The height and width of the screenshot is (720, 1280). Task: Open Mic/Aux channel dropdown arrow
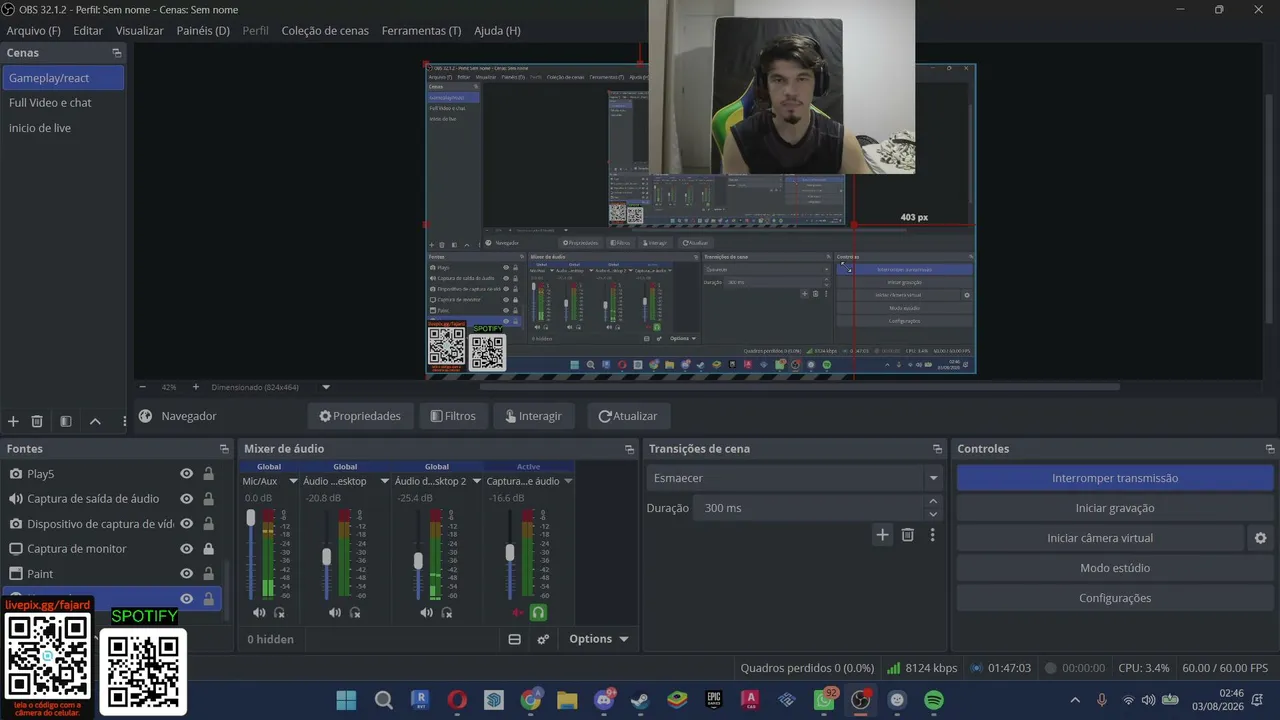tap(294, 481)
